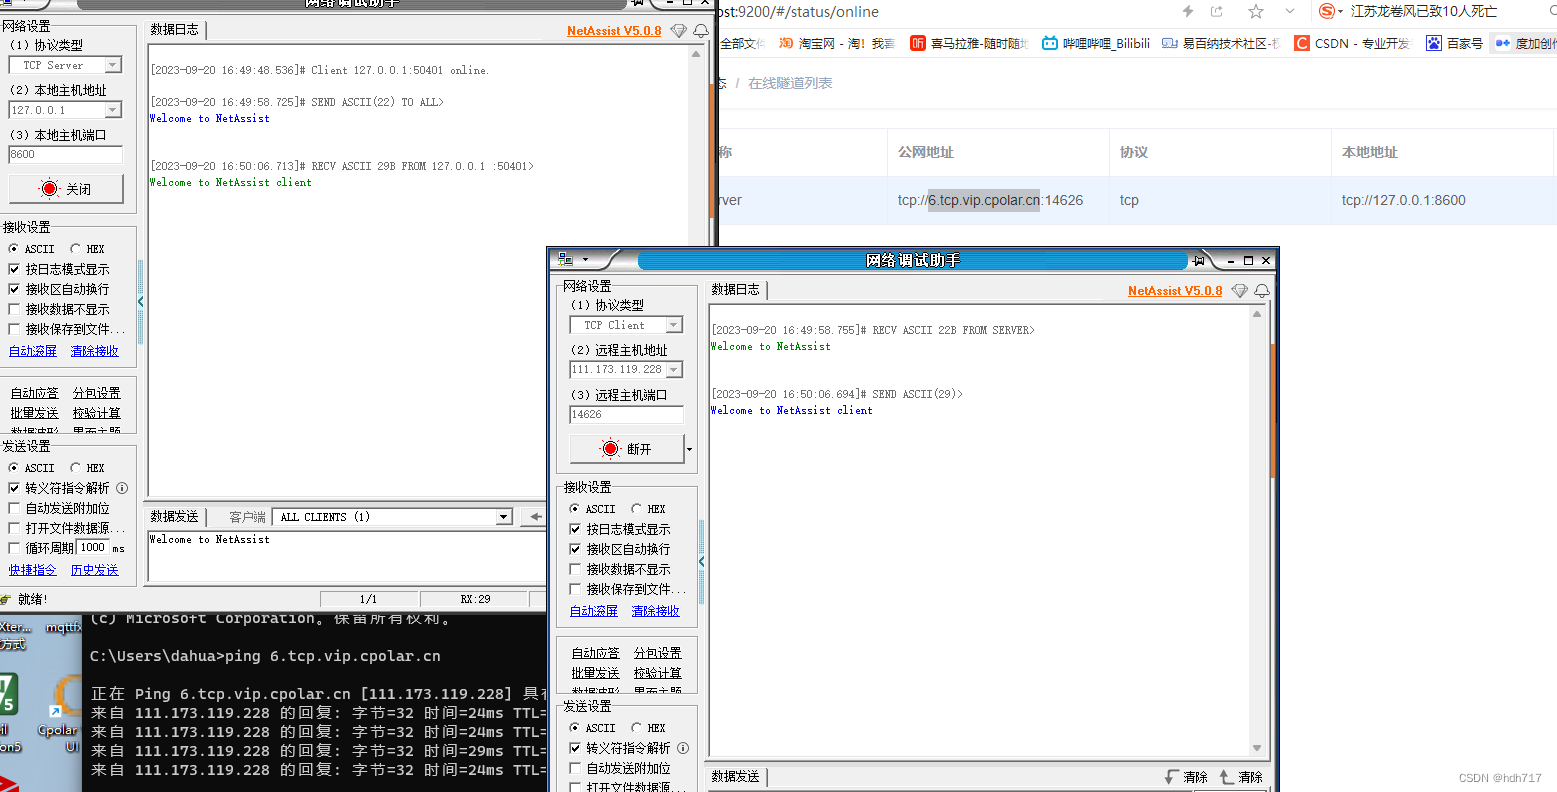Click the lightning speed-mode icon in browser

coord(1188,11)
